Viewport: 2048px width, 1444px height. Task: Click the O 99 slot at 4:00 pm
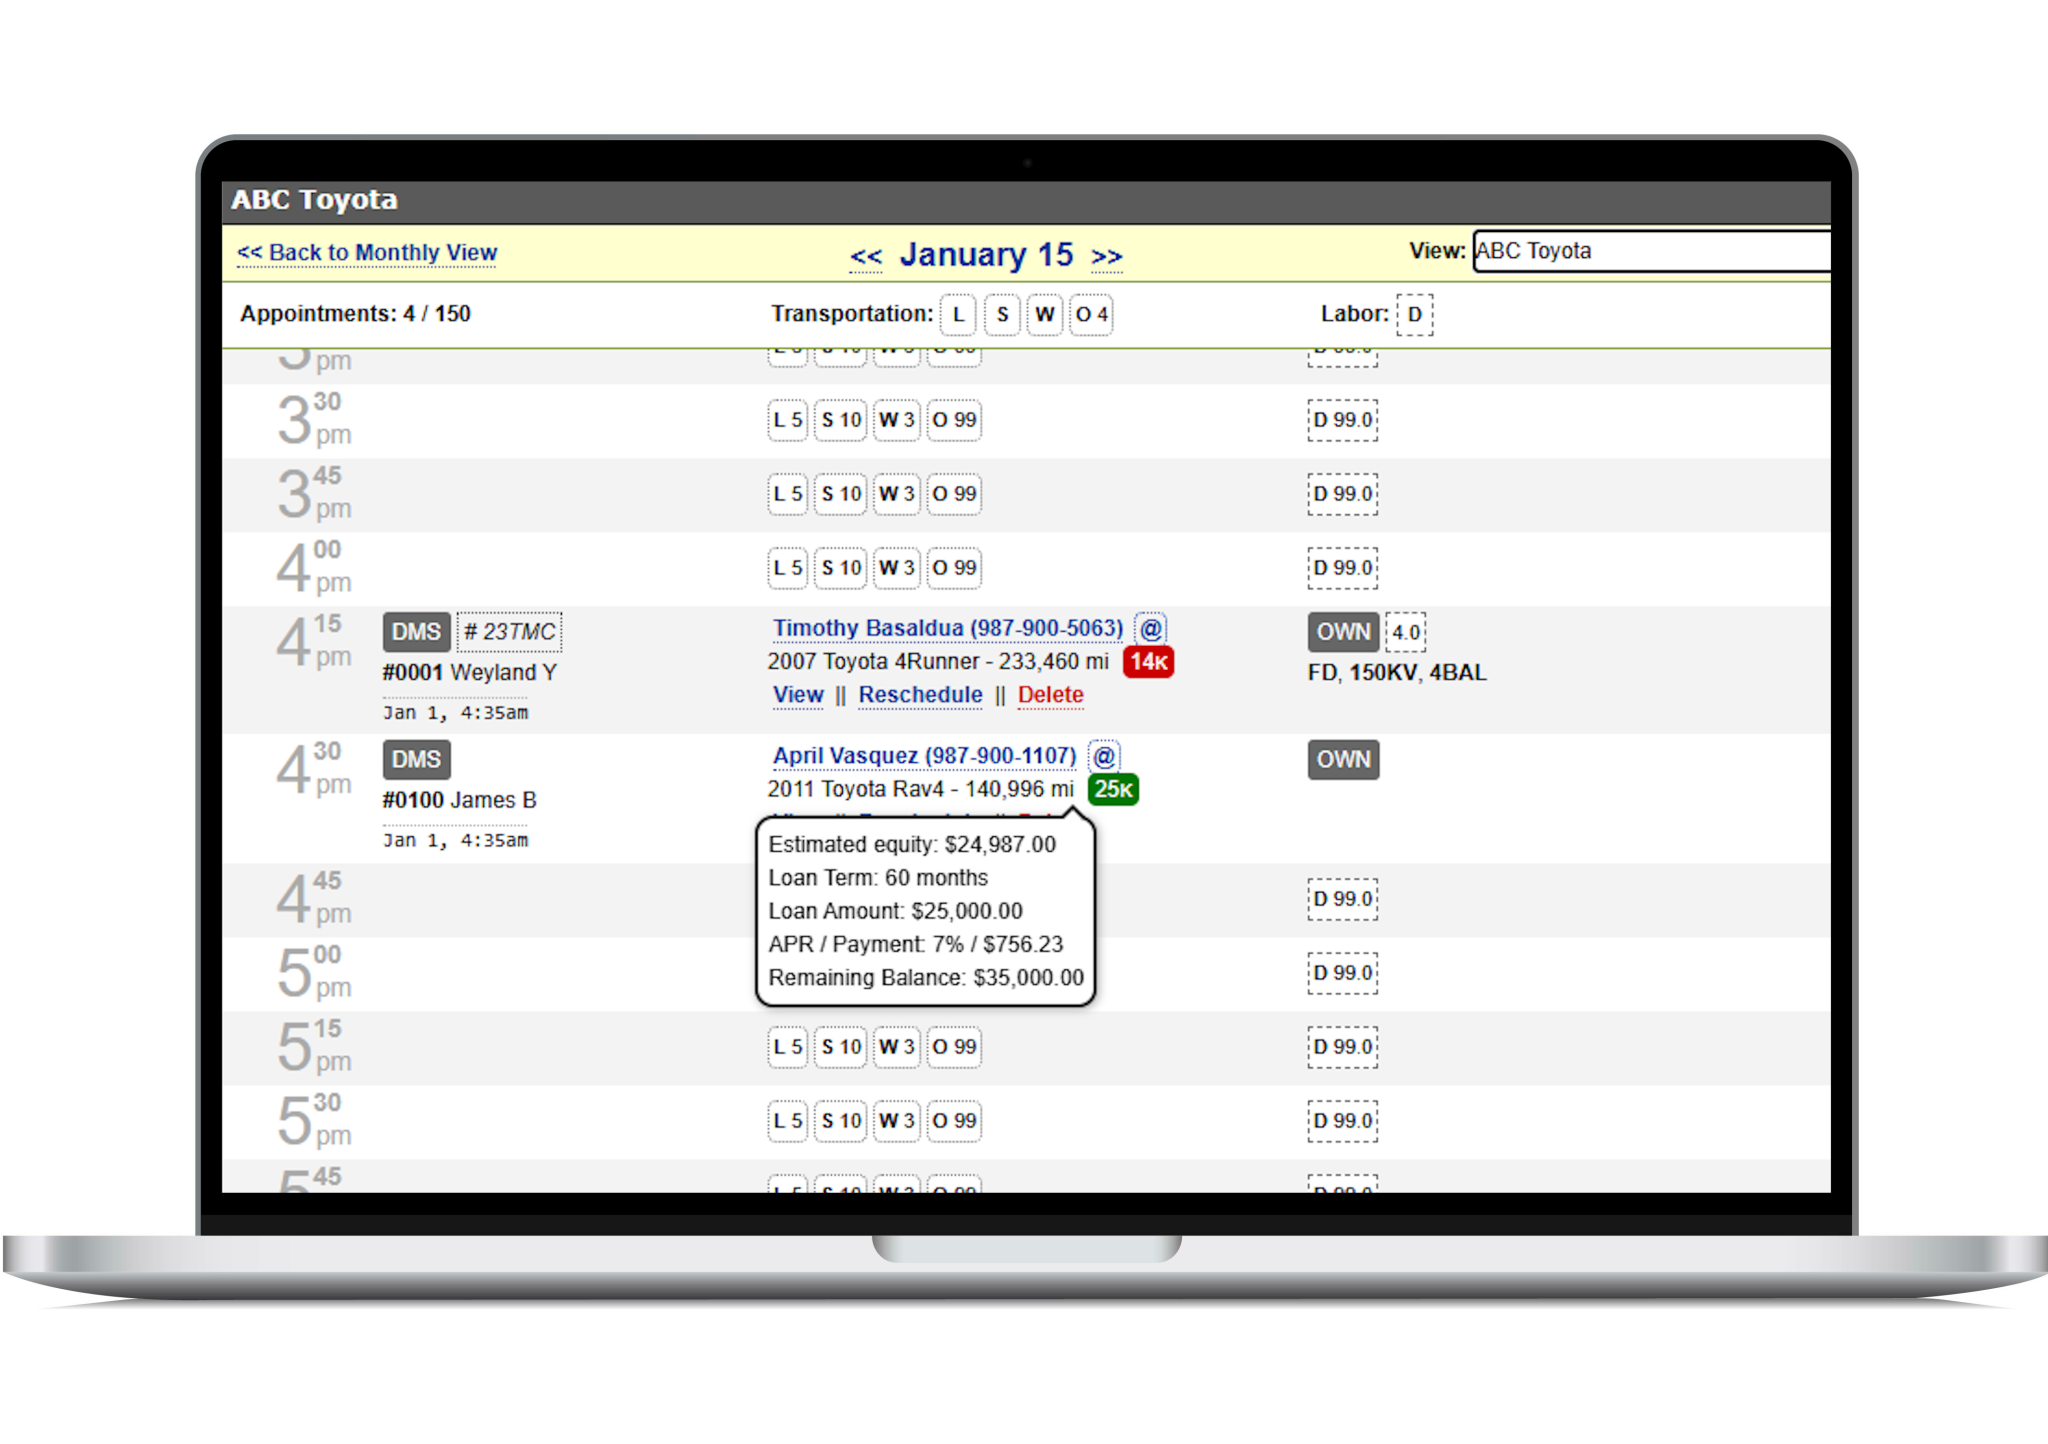click(x=954, y=568)
